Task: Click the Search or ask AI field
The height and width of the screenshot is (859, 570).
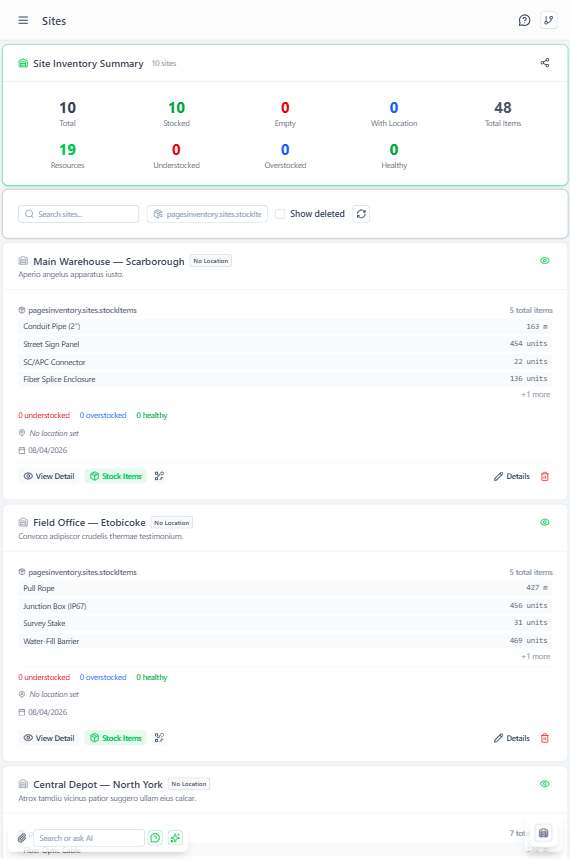Action: click(x=89, y=838)
